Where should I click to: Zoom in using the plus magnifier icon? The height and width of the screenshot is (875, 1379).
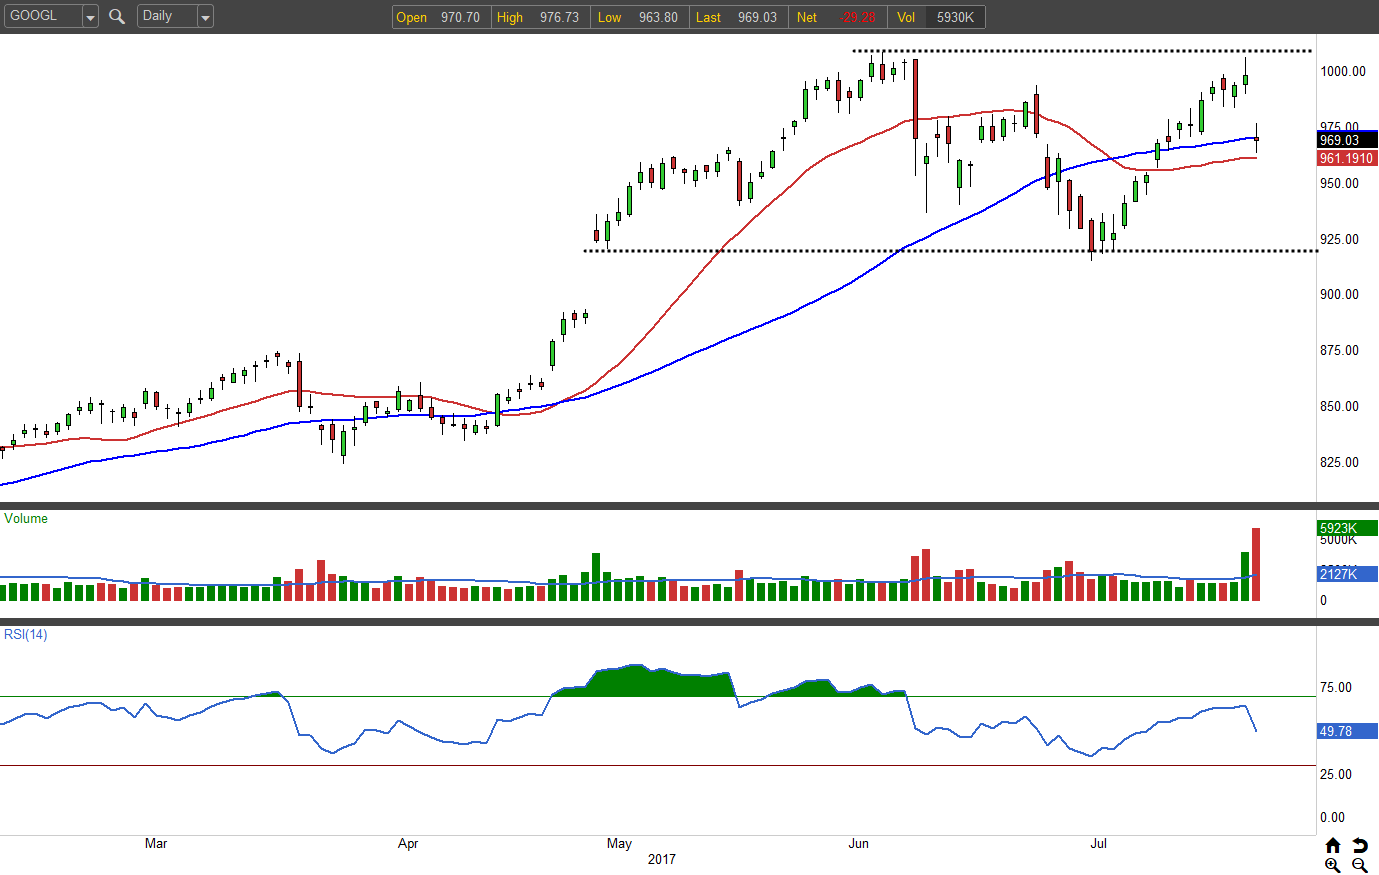click(x=1333, y=865)
